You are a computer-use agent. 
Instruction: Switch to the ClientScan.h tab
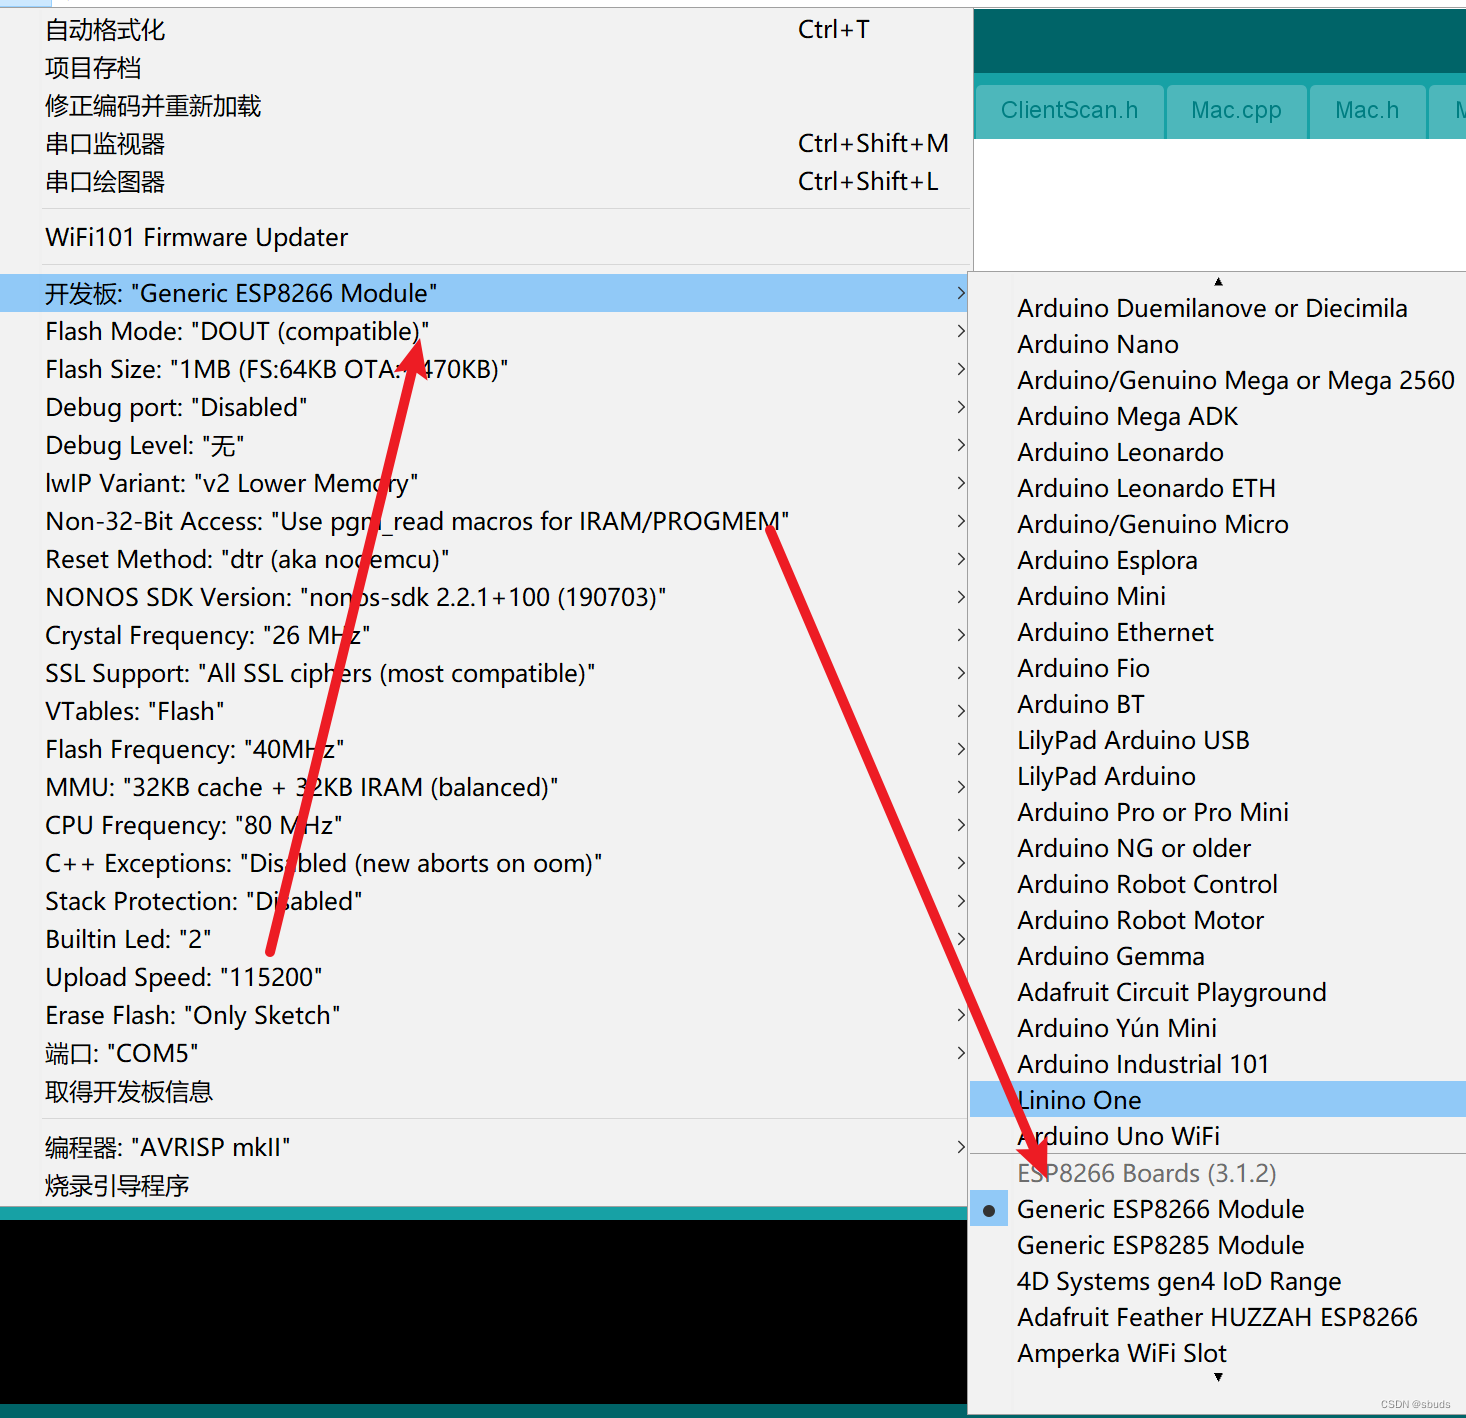click(x=1069, y=110)
